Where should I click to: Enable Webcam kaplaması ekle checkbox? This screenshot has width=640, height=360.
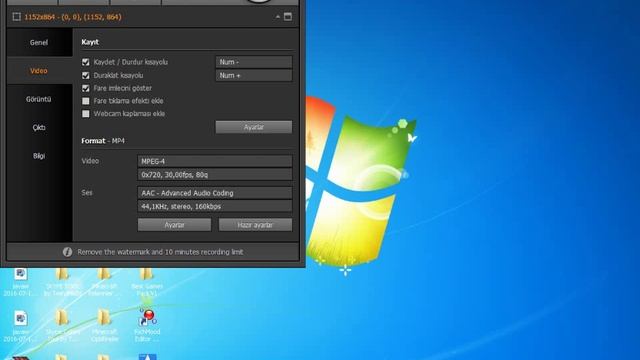point(86,114)
